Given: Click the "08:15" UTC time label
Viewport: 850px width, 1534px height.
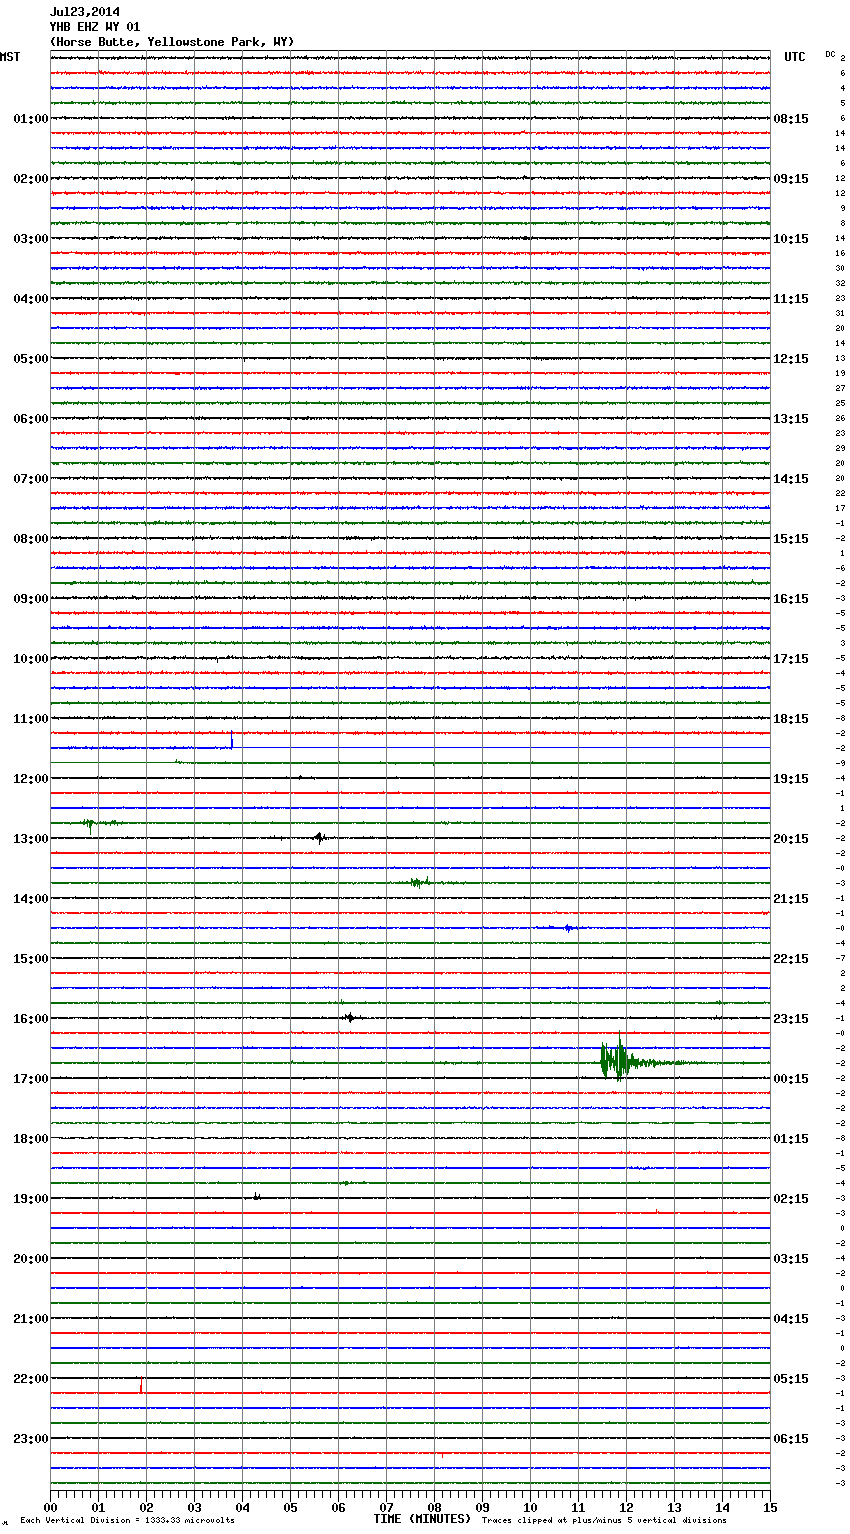Looking at the screenshot, I should click(791, 119).
